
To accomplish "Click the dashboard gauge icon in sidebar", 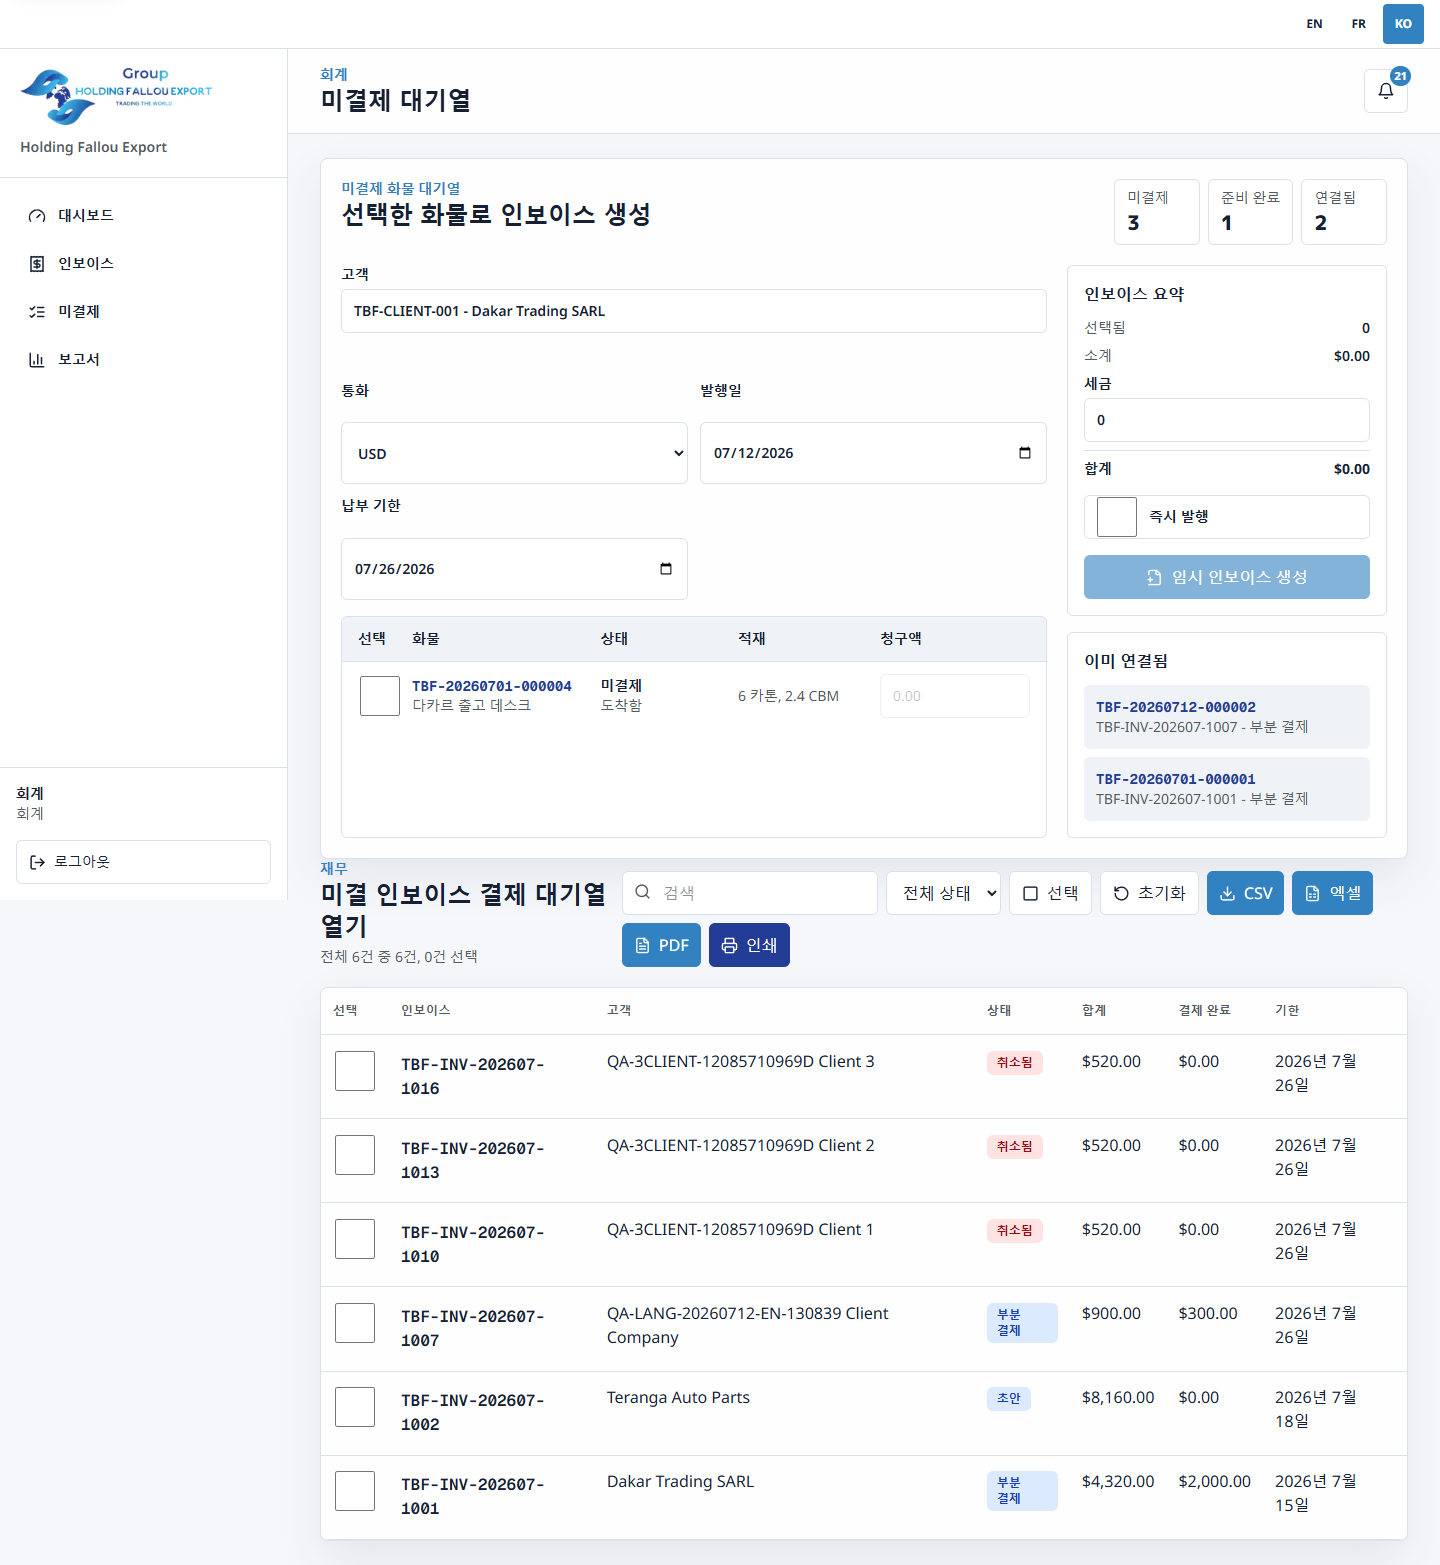I will coord(37,216).
